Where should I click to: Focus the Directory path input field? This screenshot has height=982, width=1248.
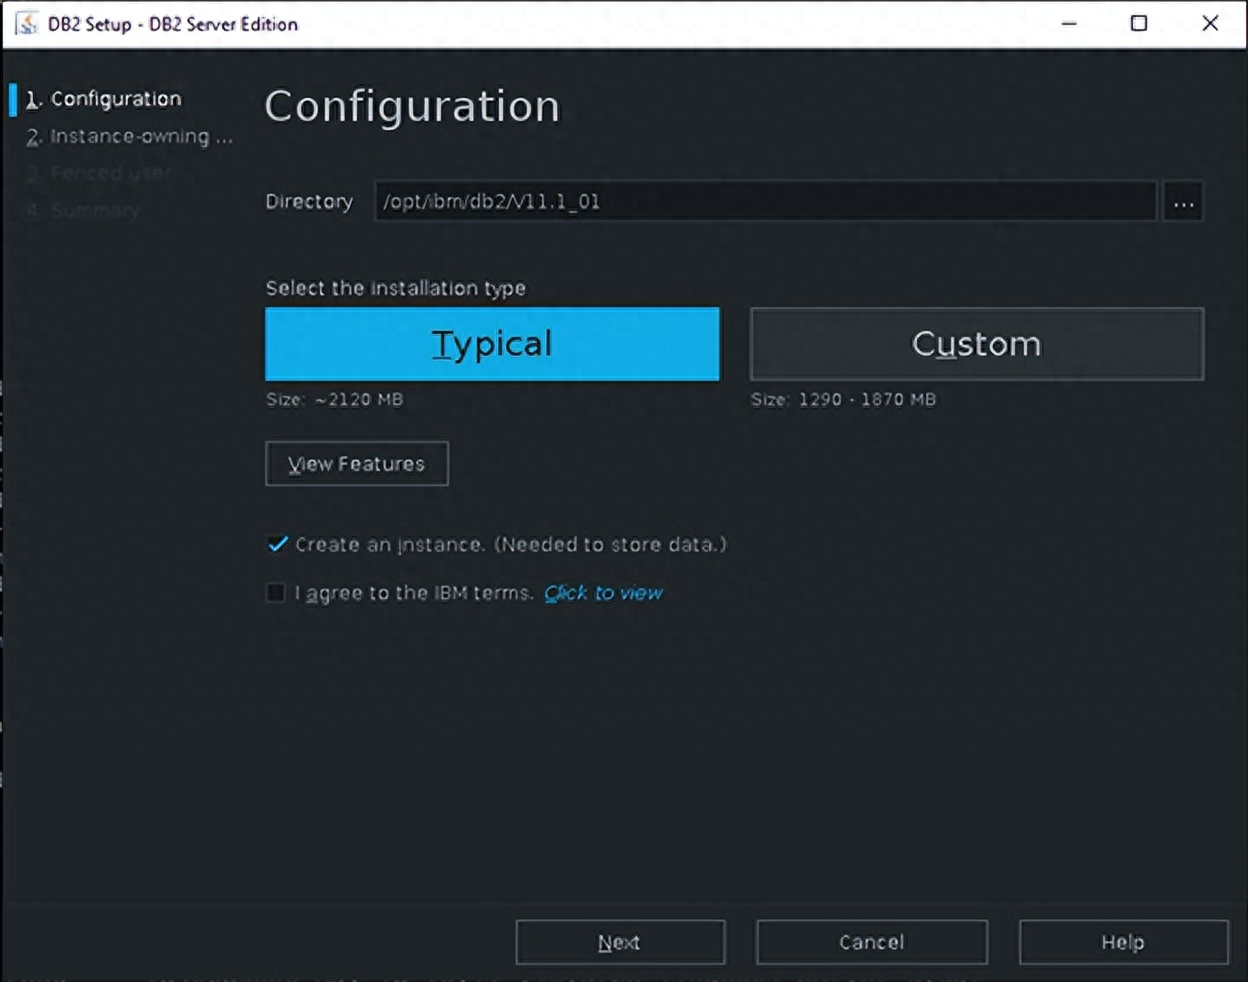765,202
